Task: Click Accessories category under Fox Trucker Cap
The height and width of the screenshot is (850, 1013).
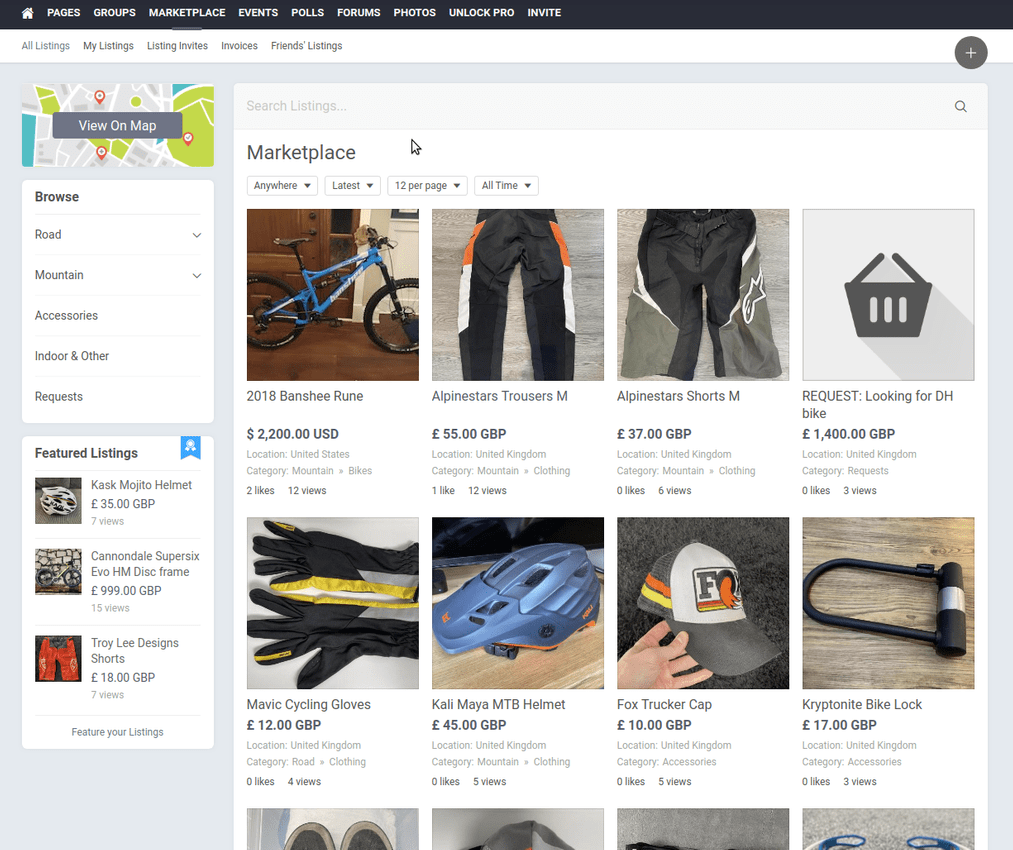Action: 689,762
